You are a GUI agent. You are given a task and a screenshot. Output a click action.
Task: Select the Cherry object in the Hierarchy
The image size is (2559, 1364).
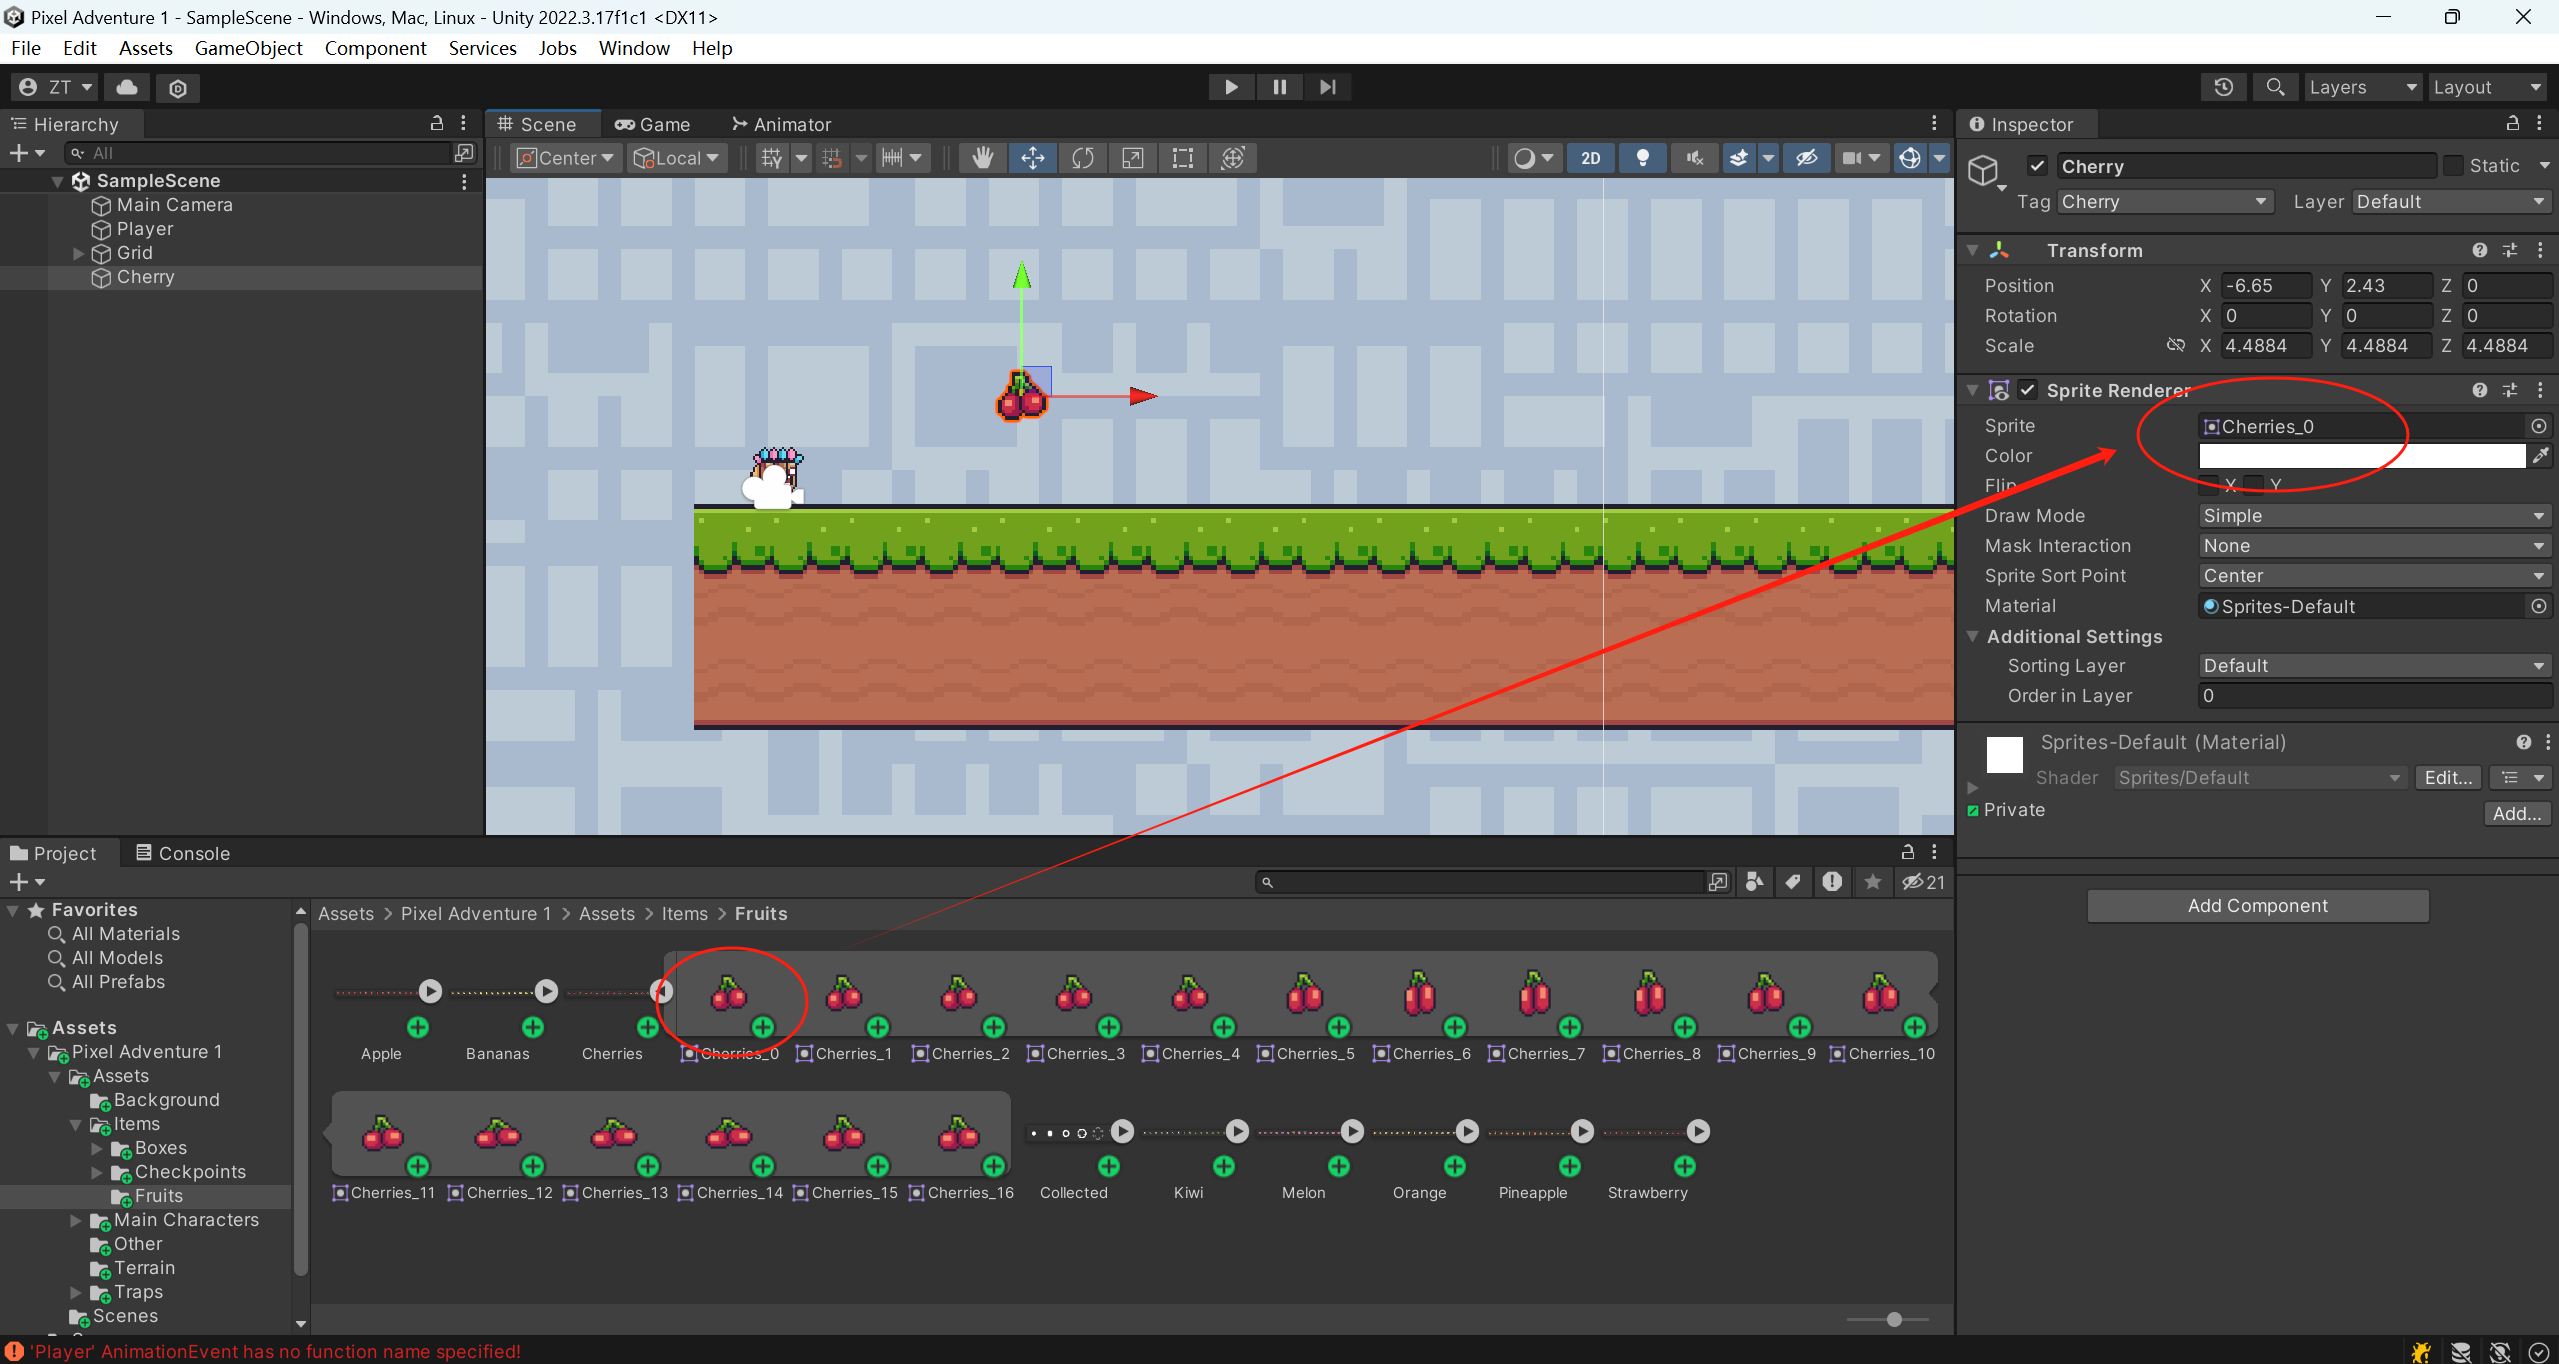146,277
